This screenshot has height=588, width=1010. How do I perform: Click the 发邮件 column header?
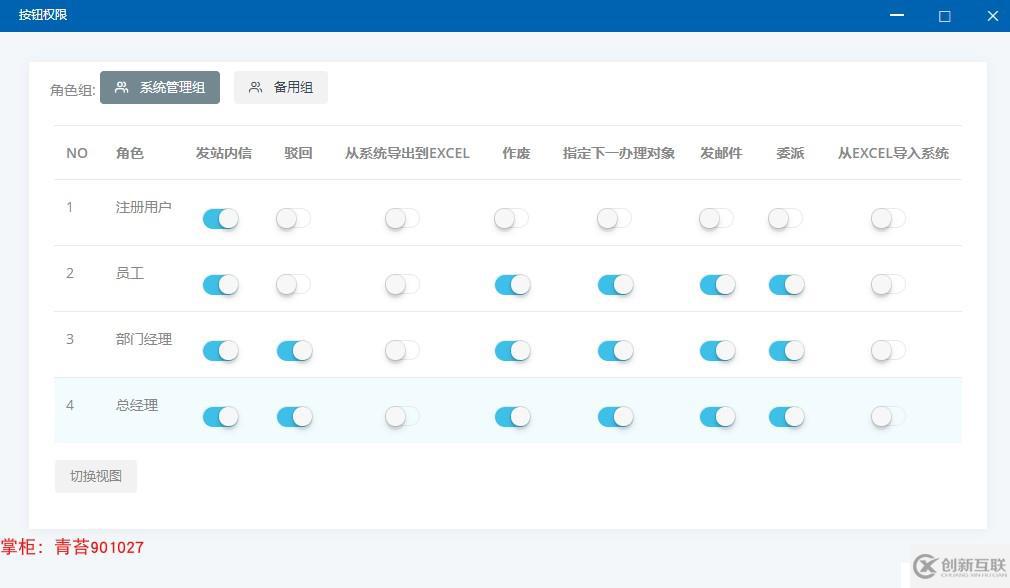pos(721,153)
